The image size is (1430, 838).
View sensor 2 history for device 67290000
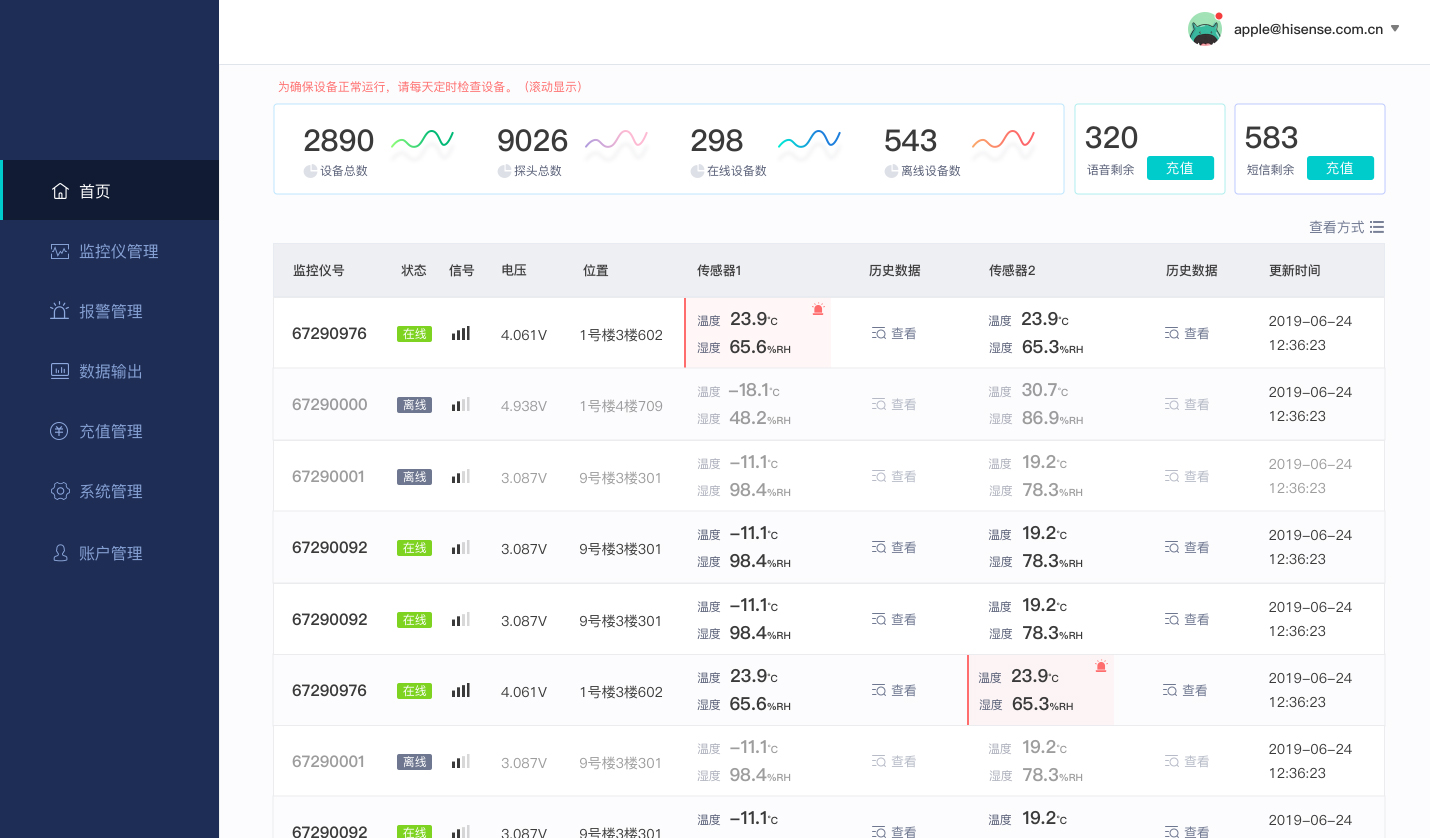1187,405
